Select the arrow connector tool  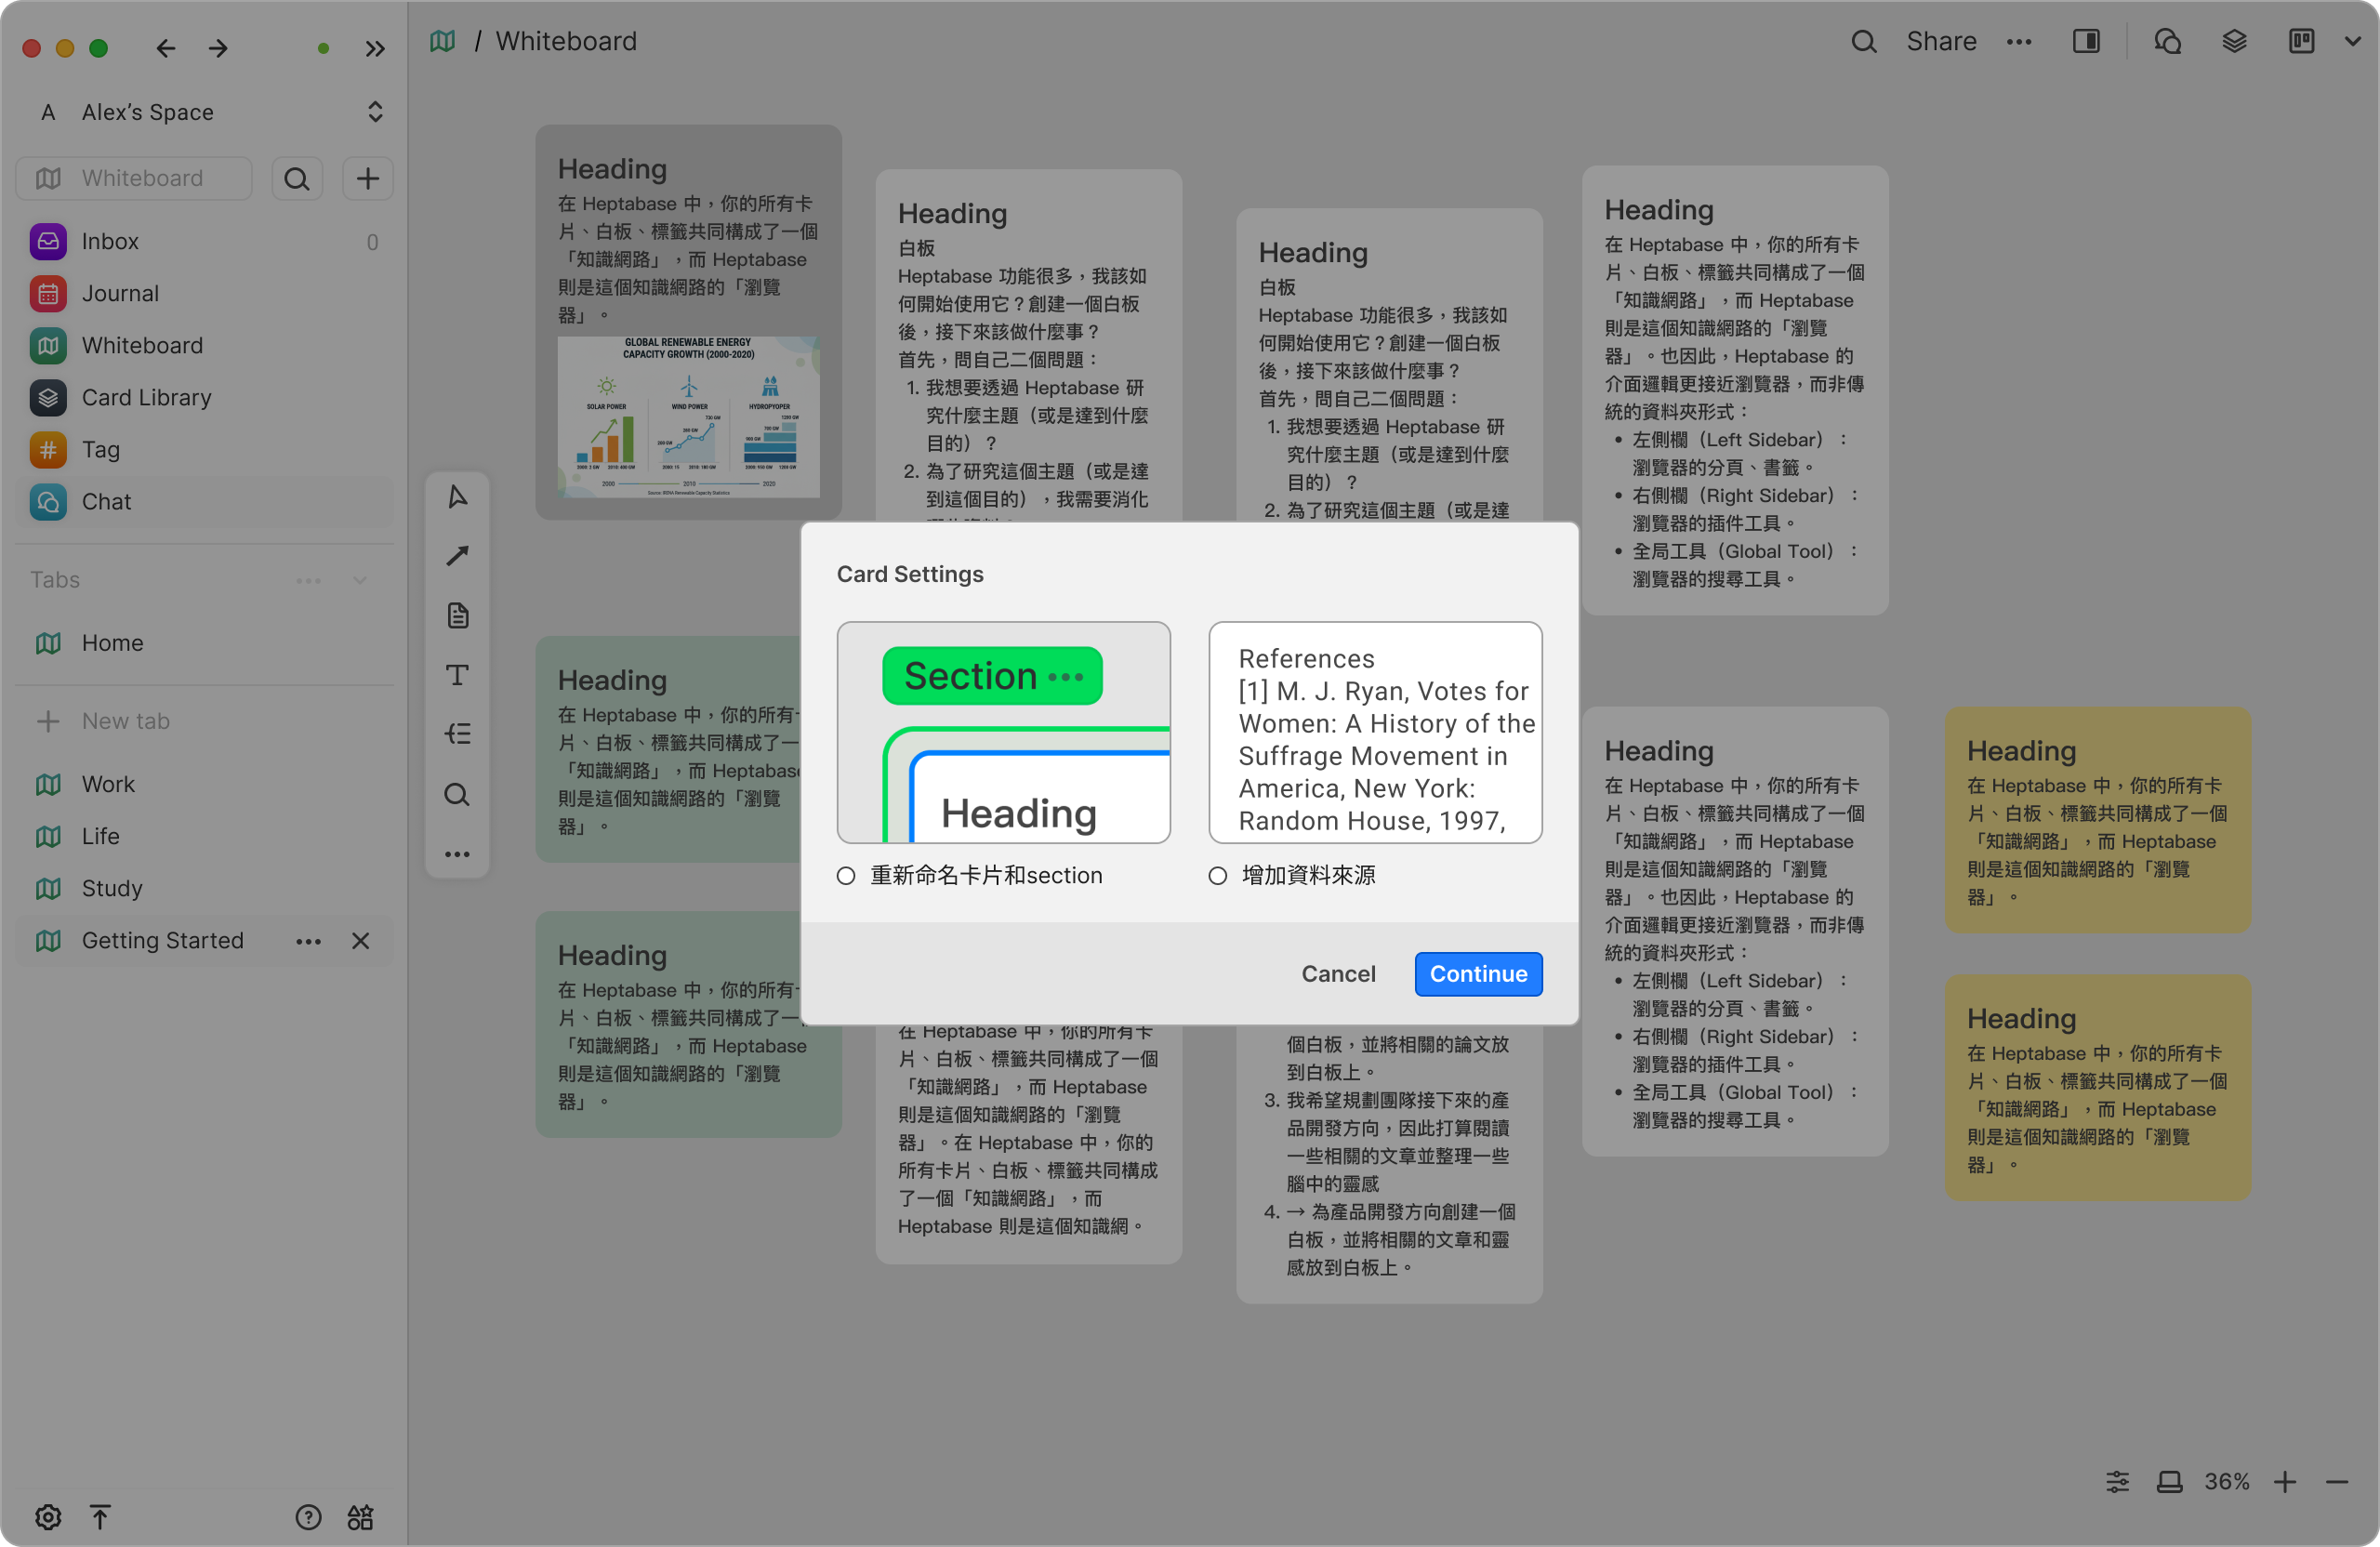tap(457, 556)
